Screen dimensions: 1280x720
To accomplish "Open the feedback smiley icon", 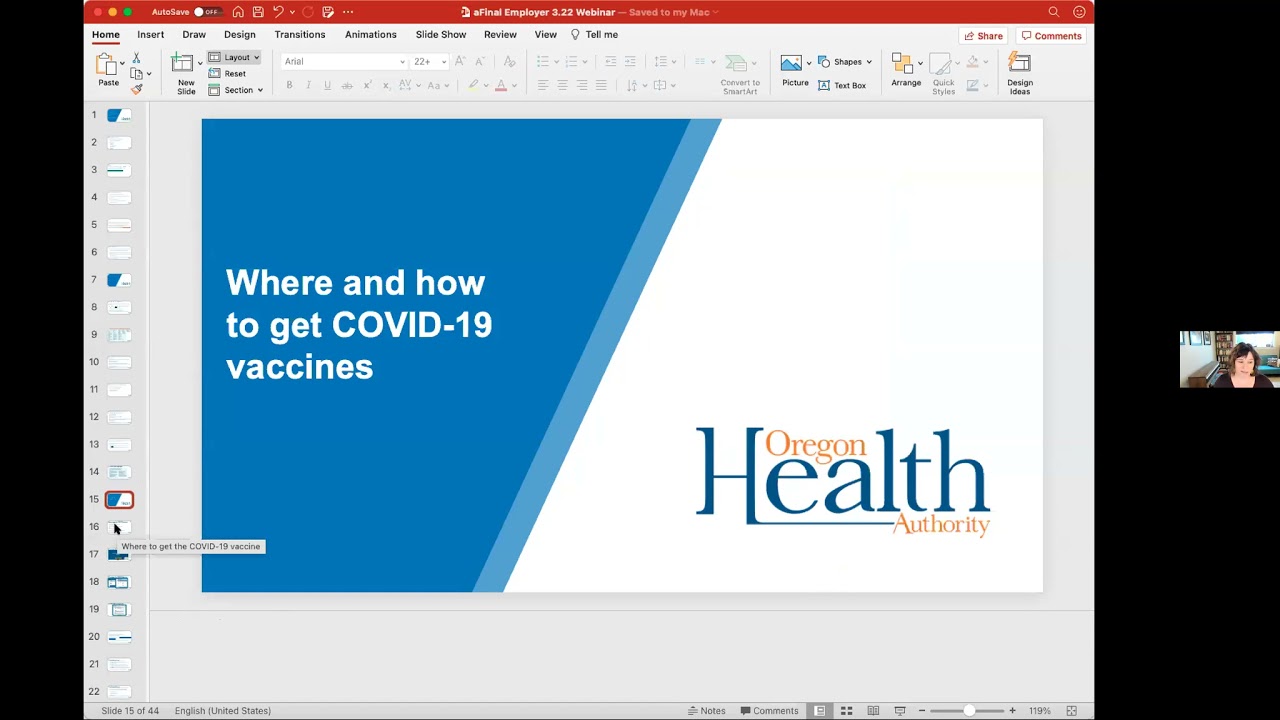I will [1079, 12].
